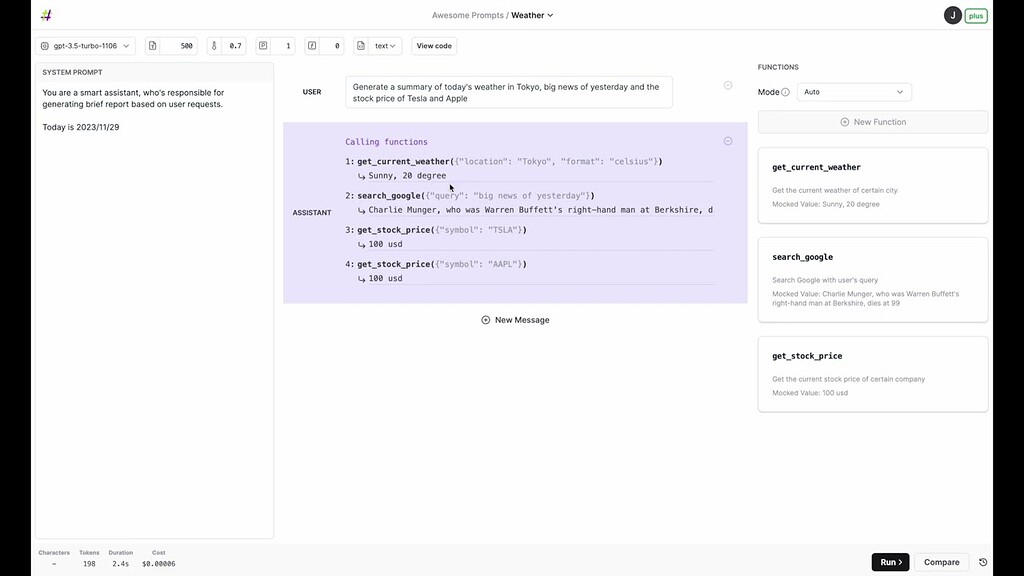Toggle the plus badge next to the avatar
Image resolution: width=1024 pixels, height=576 pixels.
coord(975,15)
